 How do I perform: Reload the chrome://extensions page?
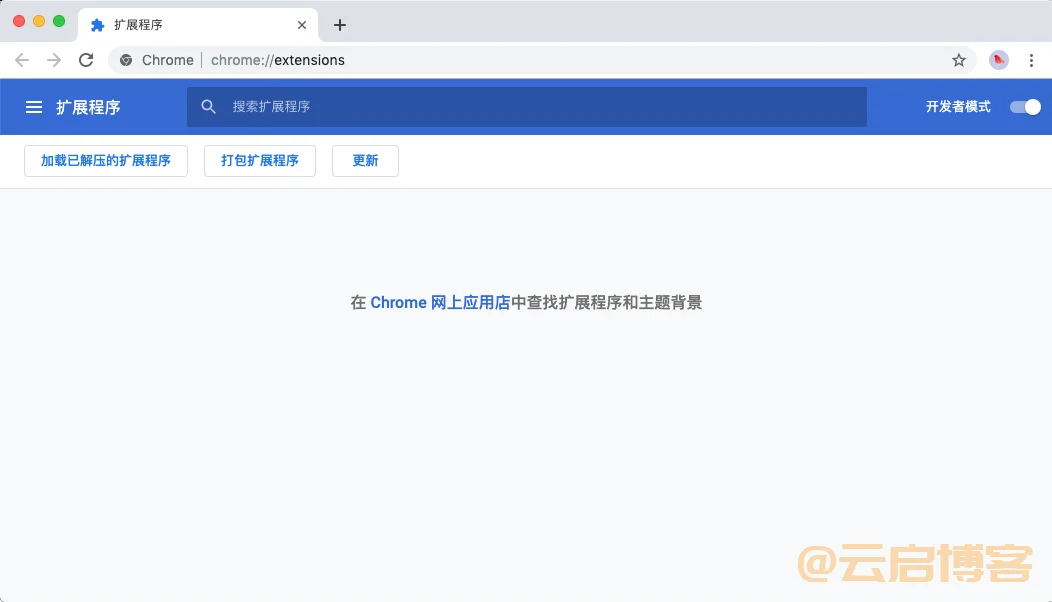86,60
